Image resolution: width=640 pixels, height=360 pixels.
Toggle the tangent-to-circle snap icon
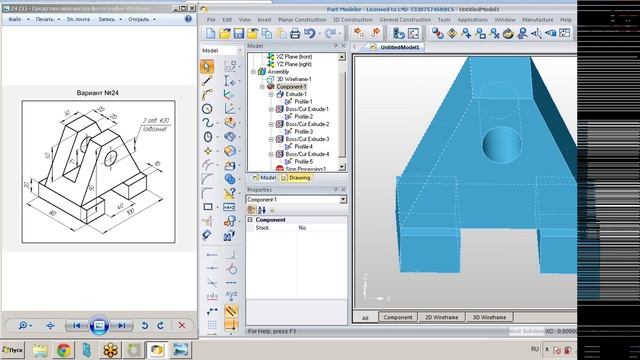click(231, 269)
